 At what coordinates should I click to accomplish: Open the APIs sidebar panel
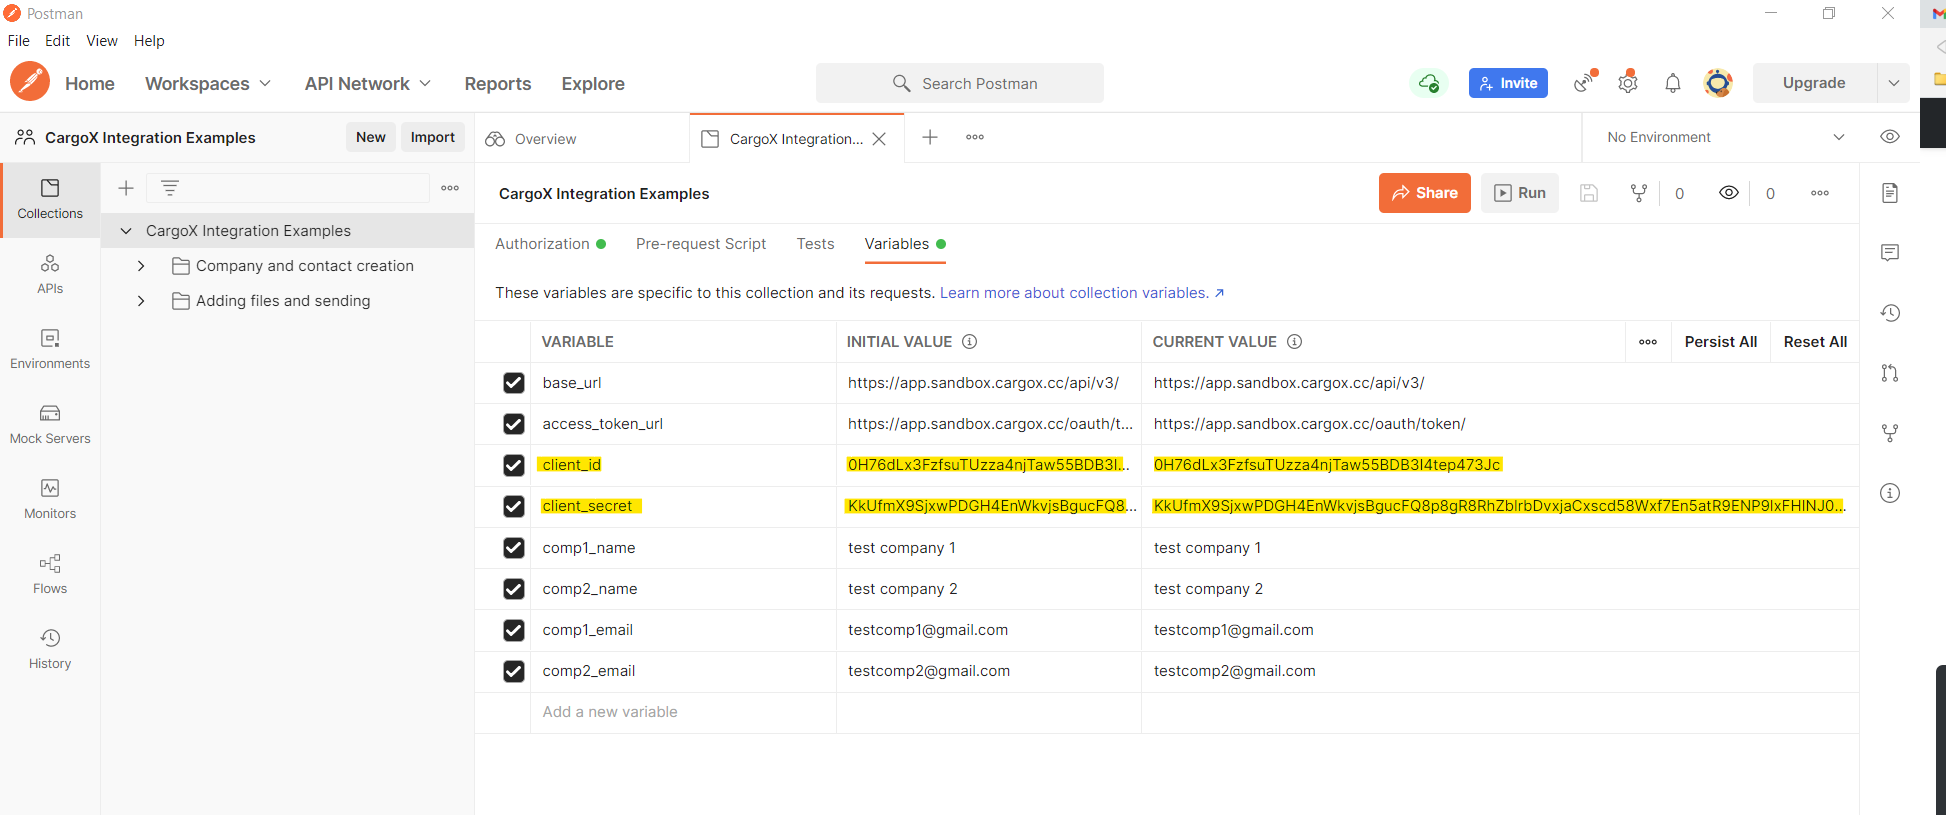(50, 275)
